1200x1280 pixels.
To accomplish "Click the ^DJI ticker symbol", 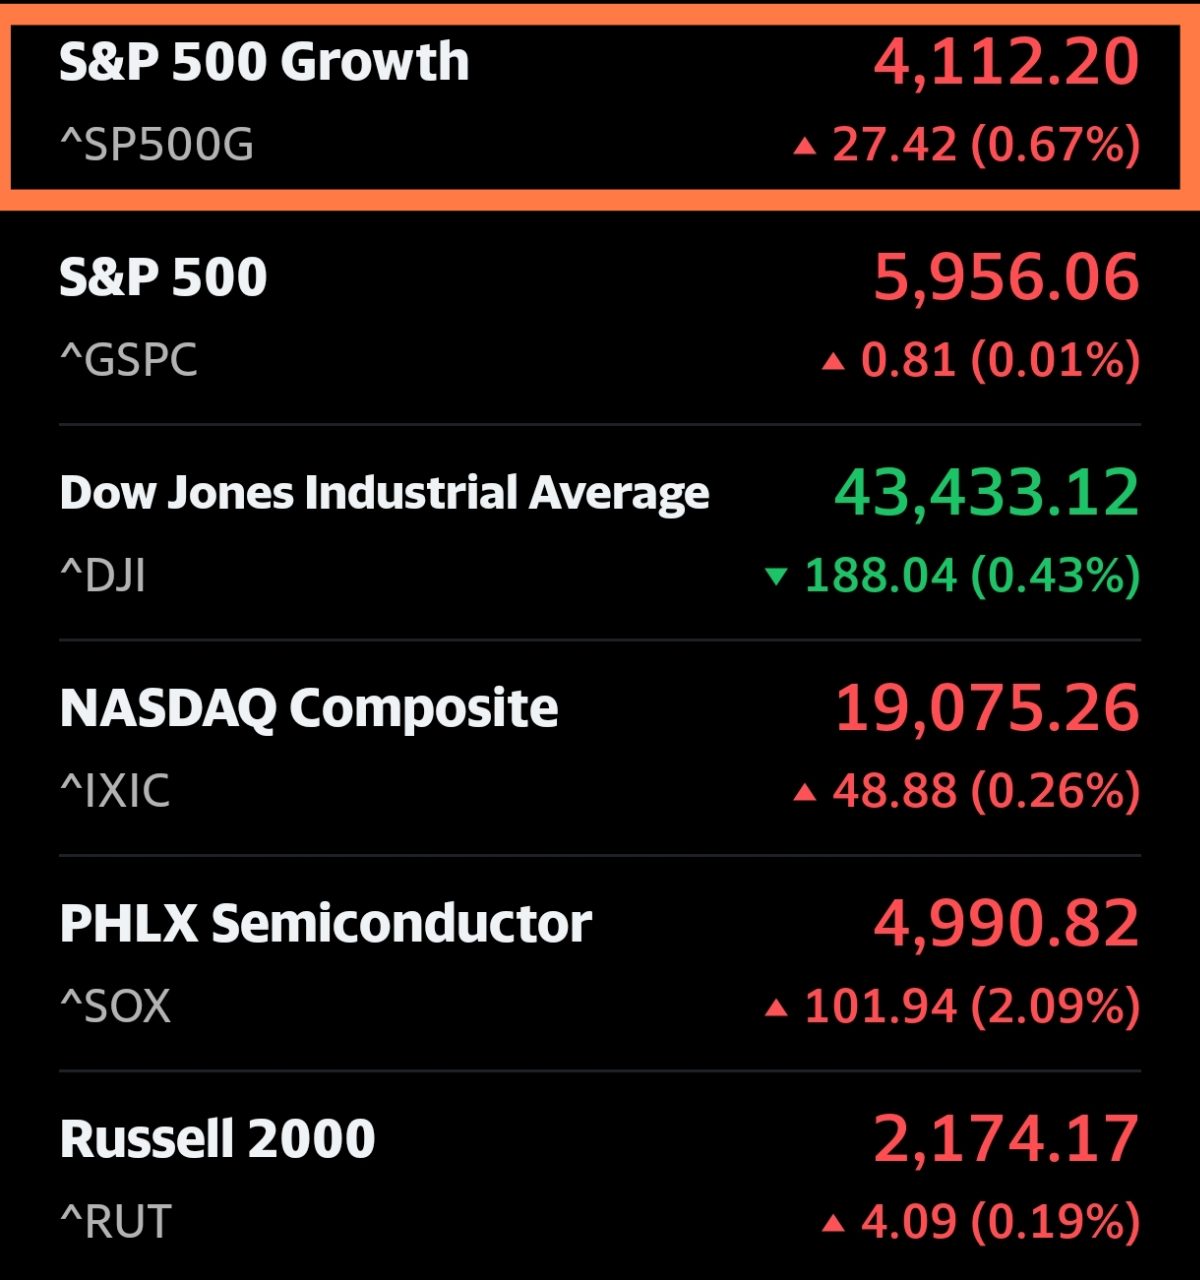I will (x=102, y=576).
